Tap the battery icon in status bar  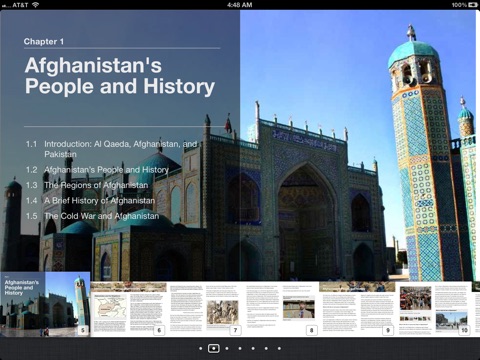[473, 5]
